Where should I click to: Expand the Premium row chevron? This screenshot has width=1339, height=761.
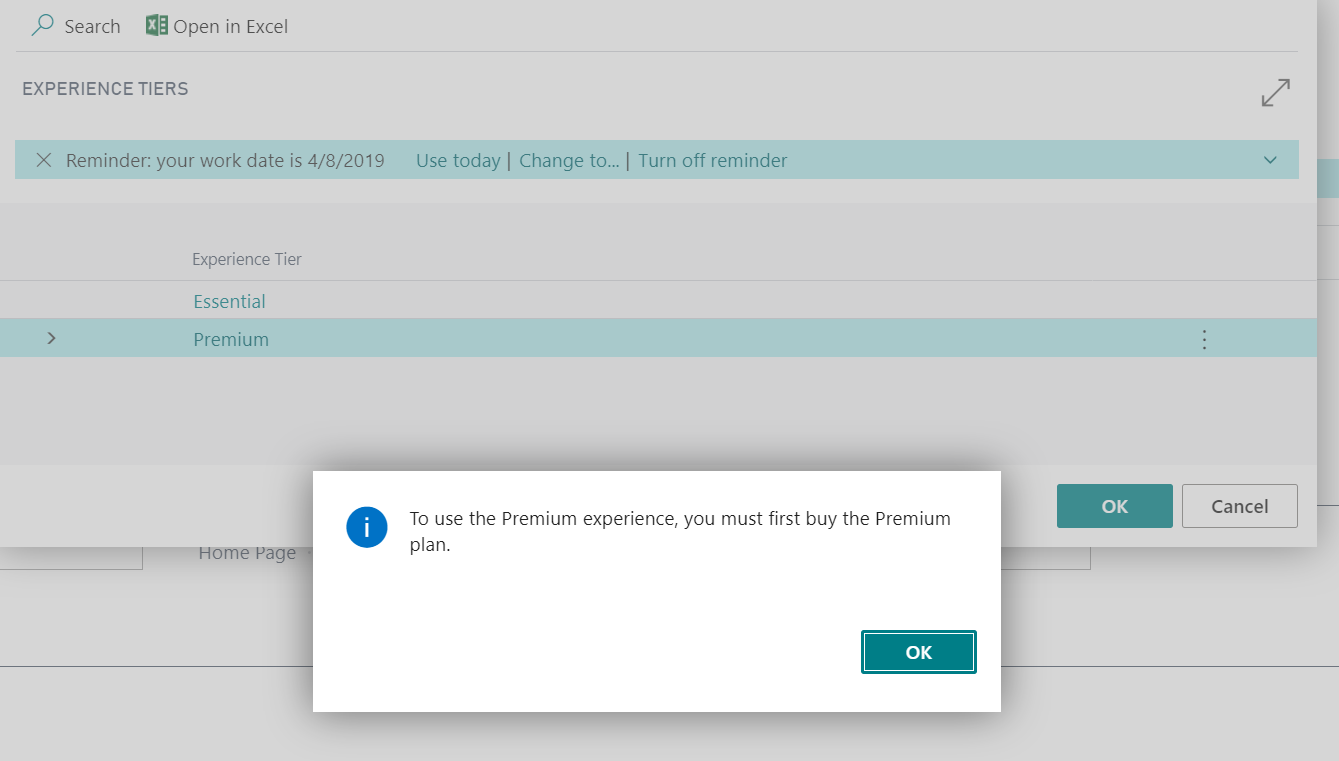pyautogui.click(x=51, y=338)
